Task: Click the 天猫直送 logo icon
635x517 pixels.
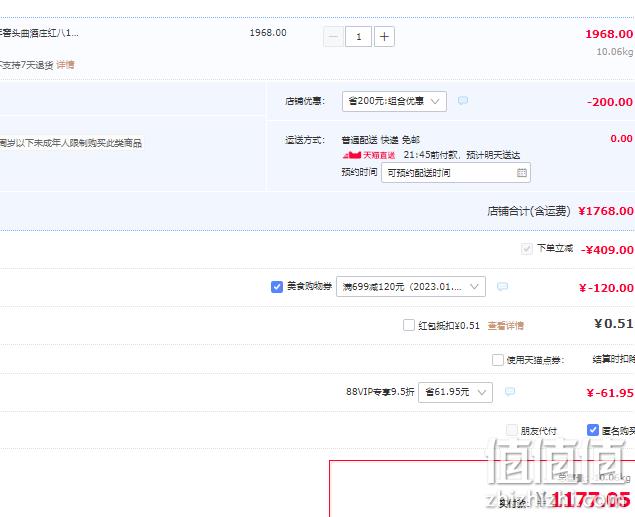Action: (369, 155)
